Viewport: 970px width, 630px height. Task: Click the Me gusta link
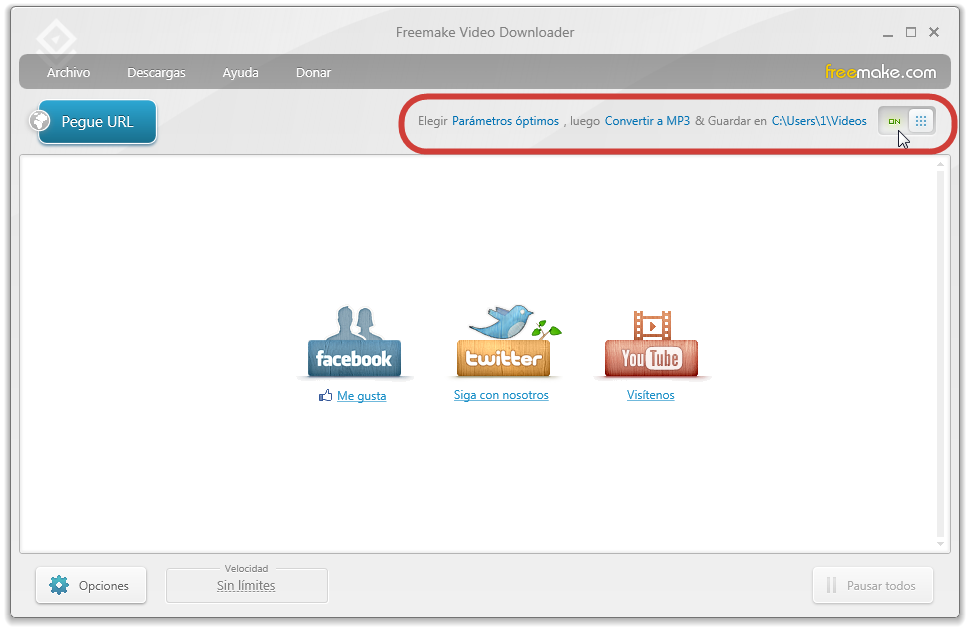pyautogui.click(x=361, y=395)
